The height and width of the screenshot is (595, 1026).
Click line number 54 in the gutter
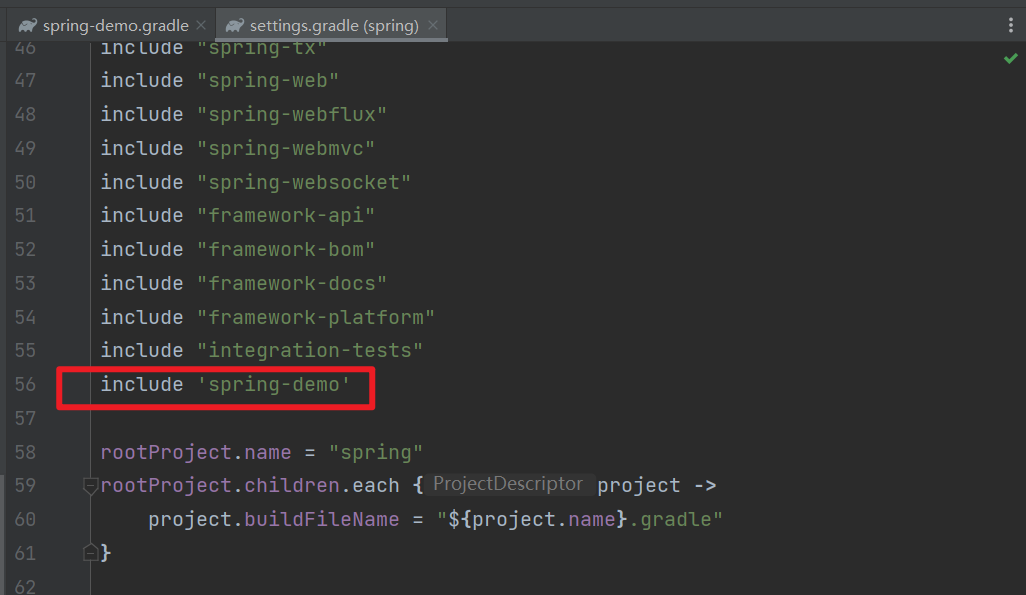pos(25,317)
